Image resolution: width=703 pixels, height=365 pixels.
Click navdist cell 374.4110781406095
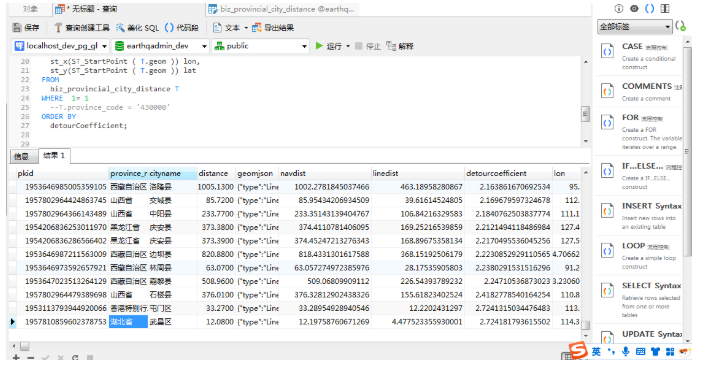325,227
